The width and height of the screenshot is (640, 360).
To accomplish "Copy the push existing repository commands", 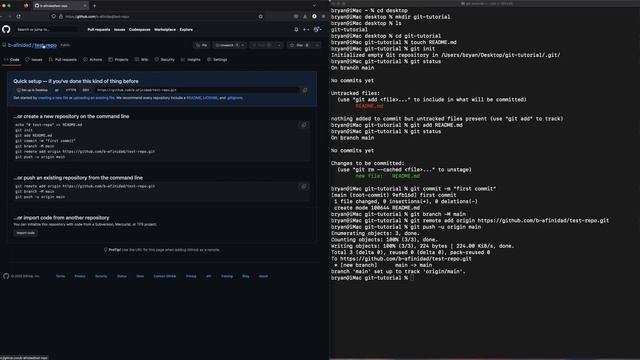I will coord(304,187).
